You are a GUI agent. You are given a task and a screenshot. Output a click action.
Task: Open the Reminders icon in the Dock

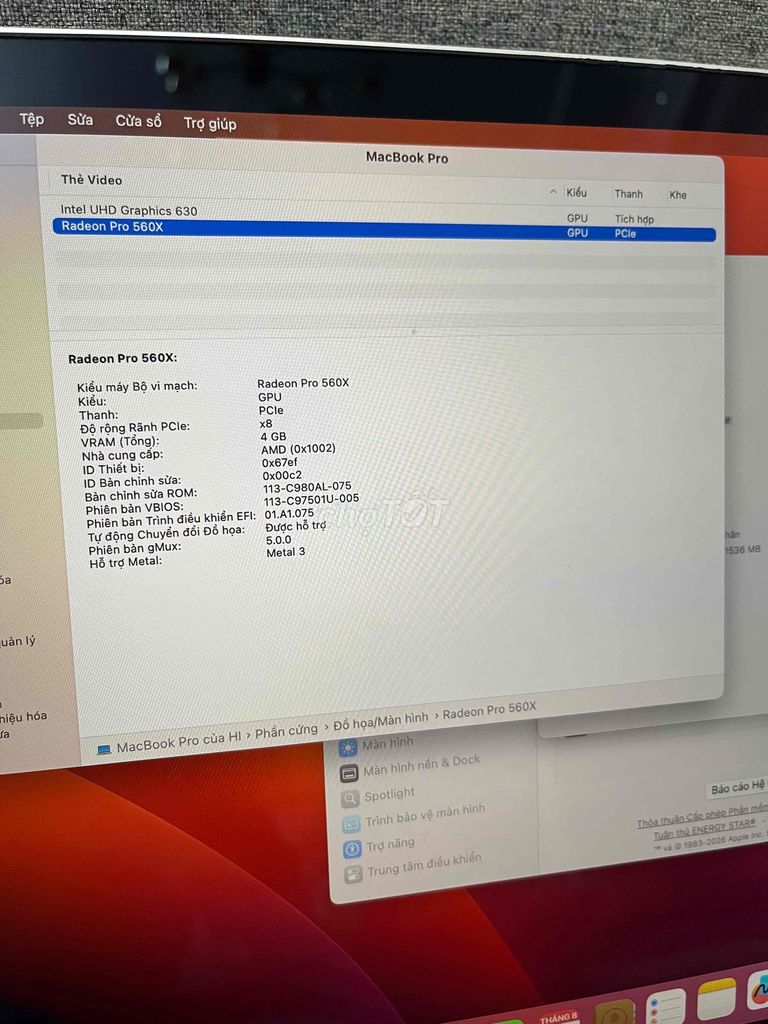coord(665,1006)
